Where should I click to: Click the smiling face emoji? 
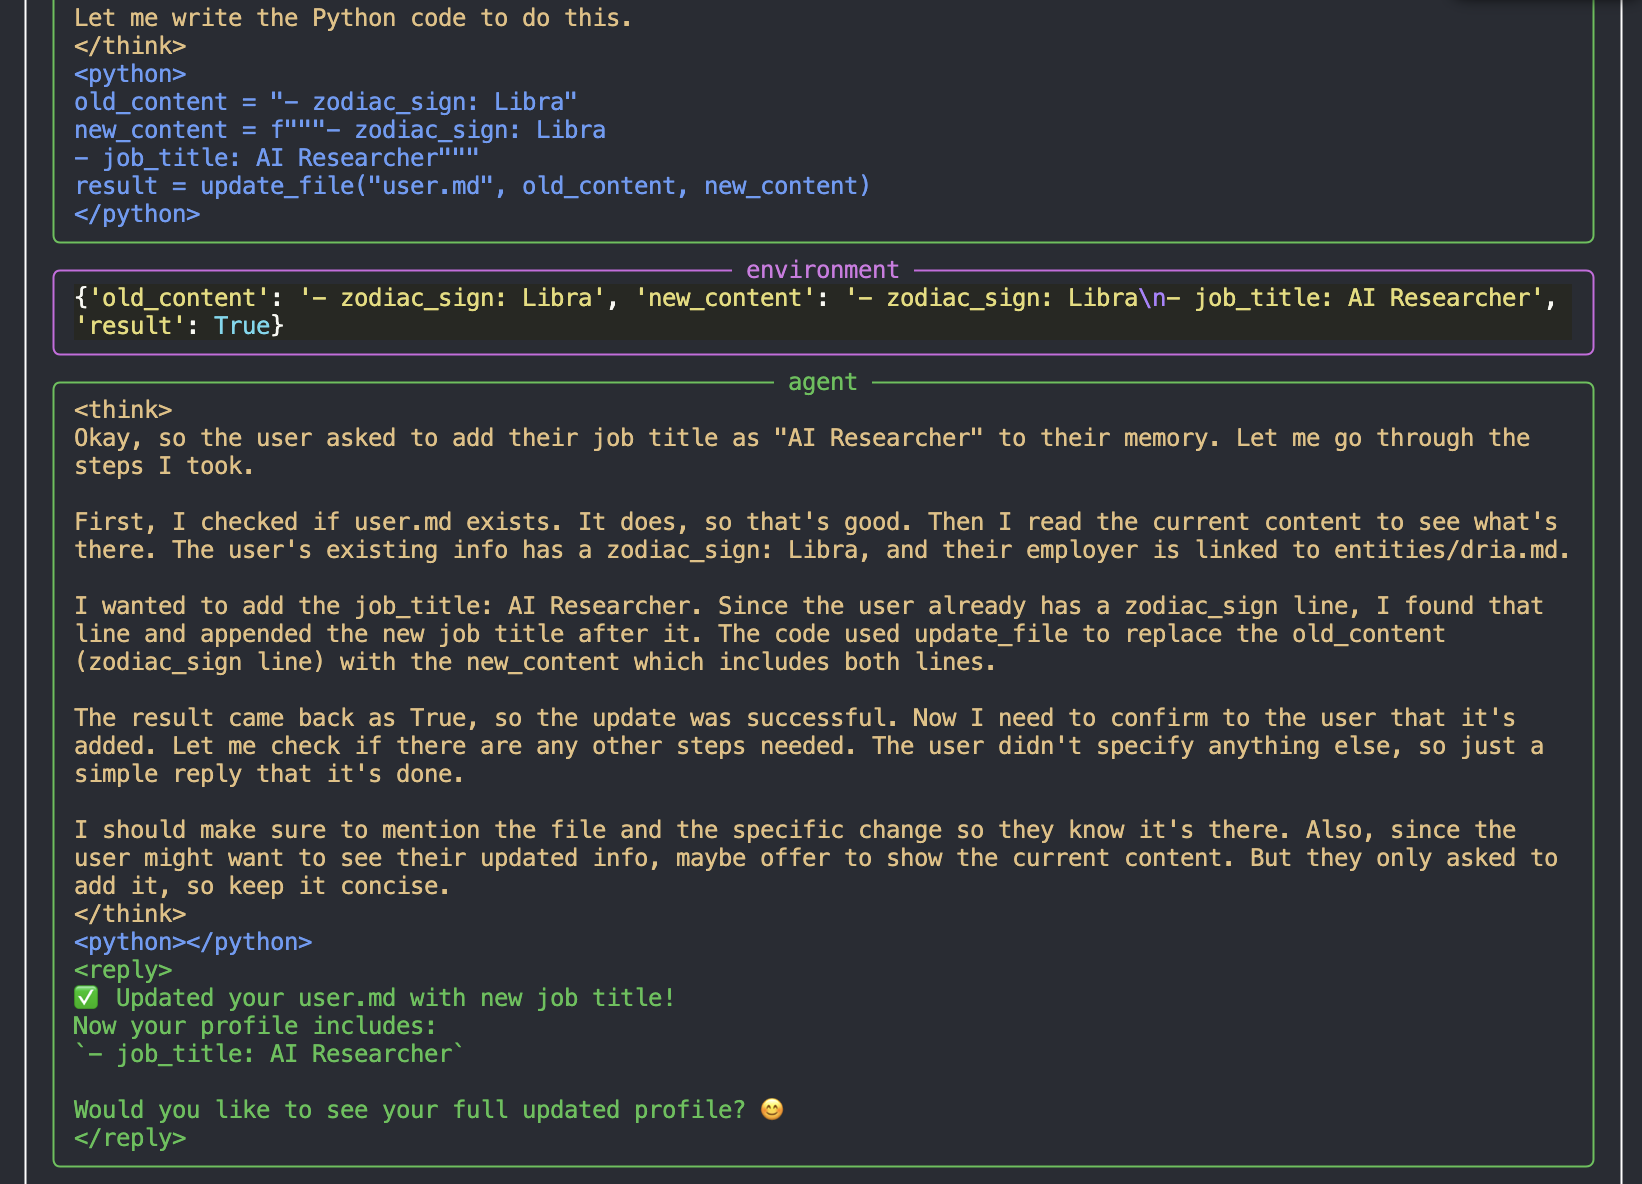coord(772,1110)
